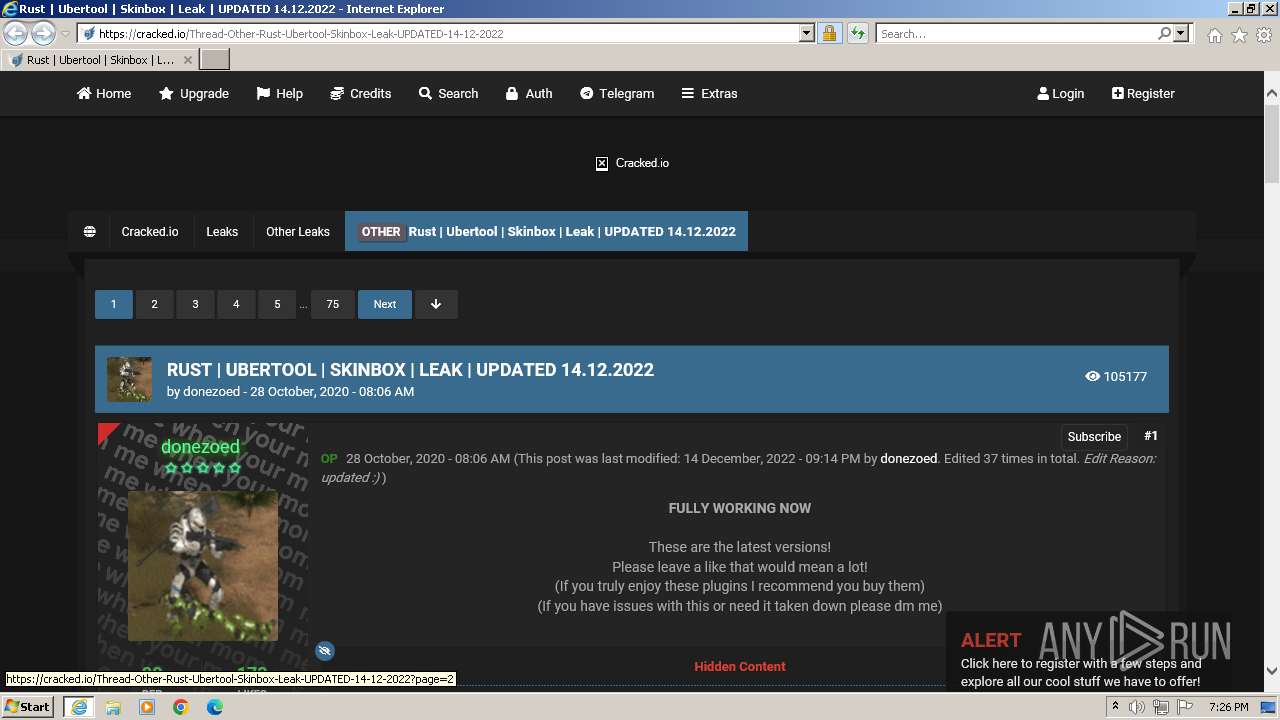Click the Register link
The width and height of the screenshot is (1280, 720).
(1143, 93)
